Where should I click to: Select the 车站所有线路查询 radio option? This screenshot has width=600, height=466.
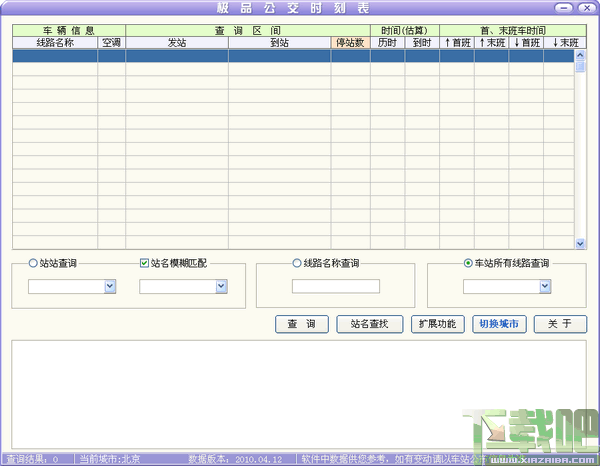coord(468,263)
